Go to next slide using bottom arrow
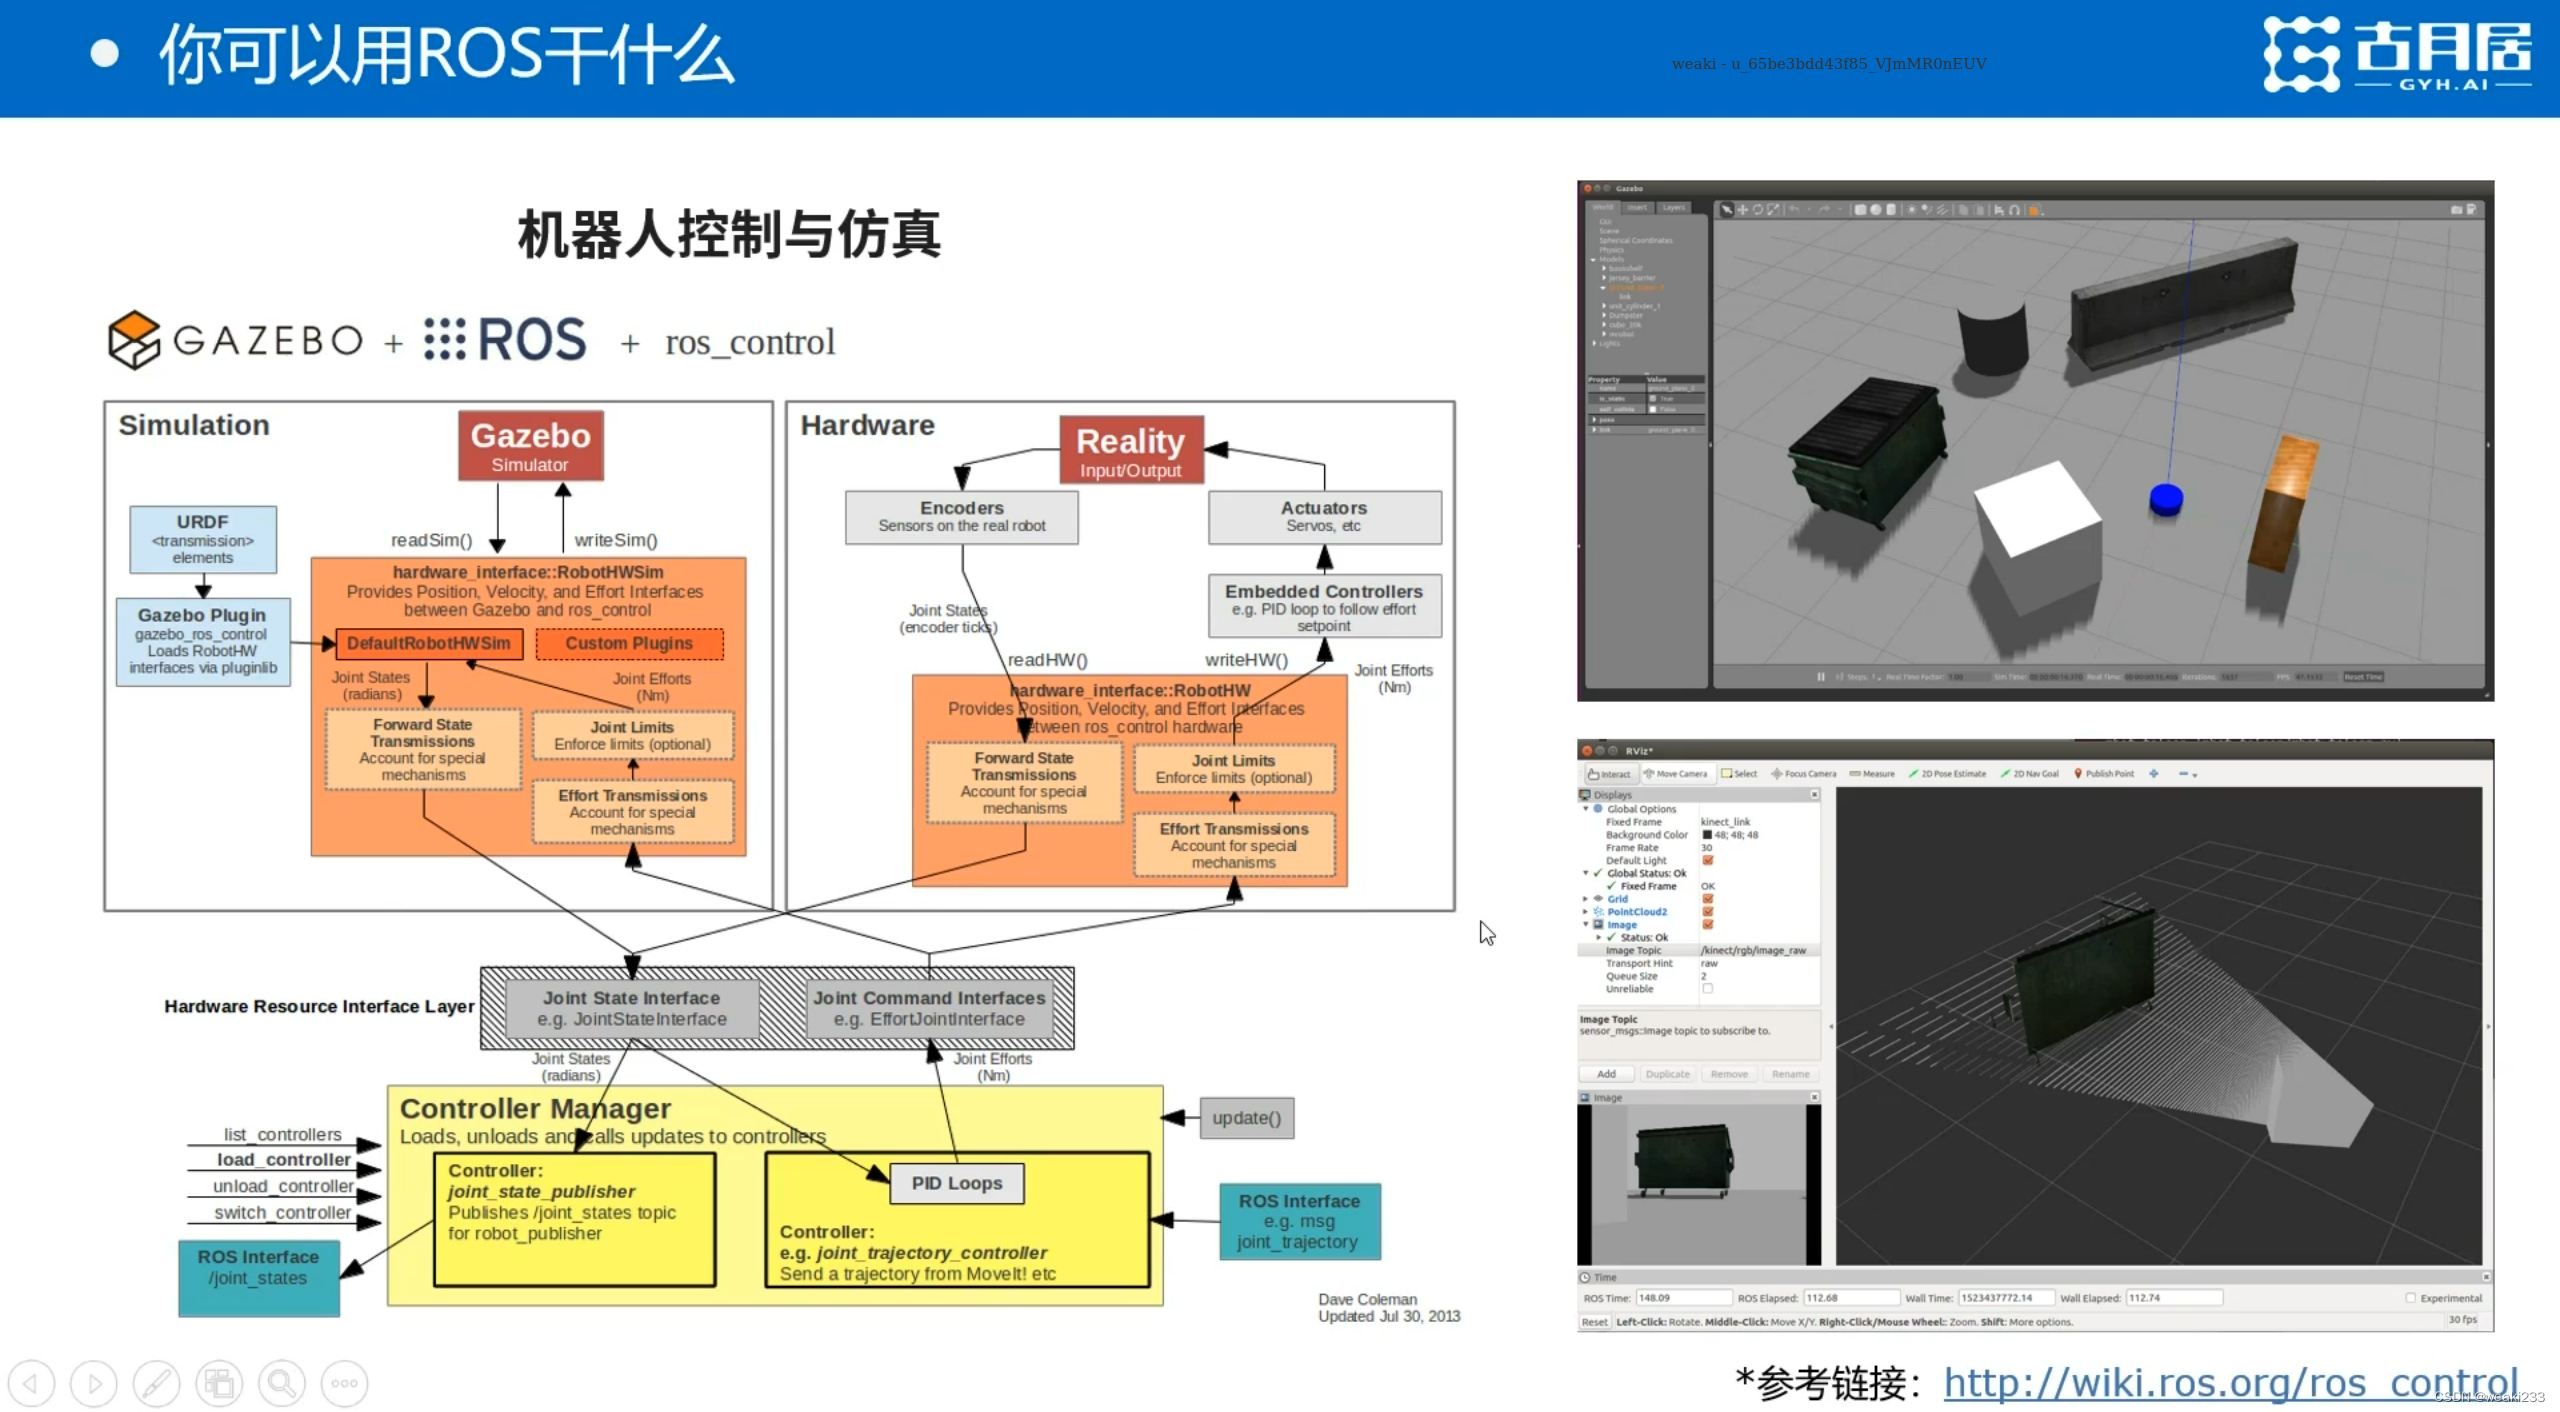This screenshot has width=2560, height=1412. click(x=94, y=1383)
